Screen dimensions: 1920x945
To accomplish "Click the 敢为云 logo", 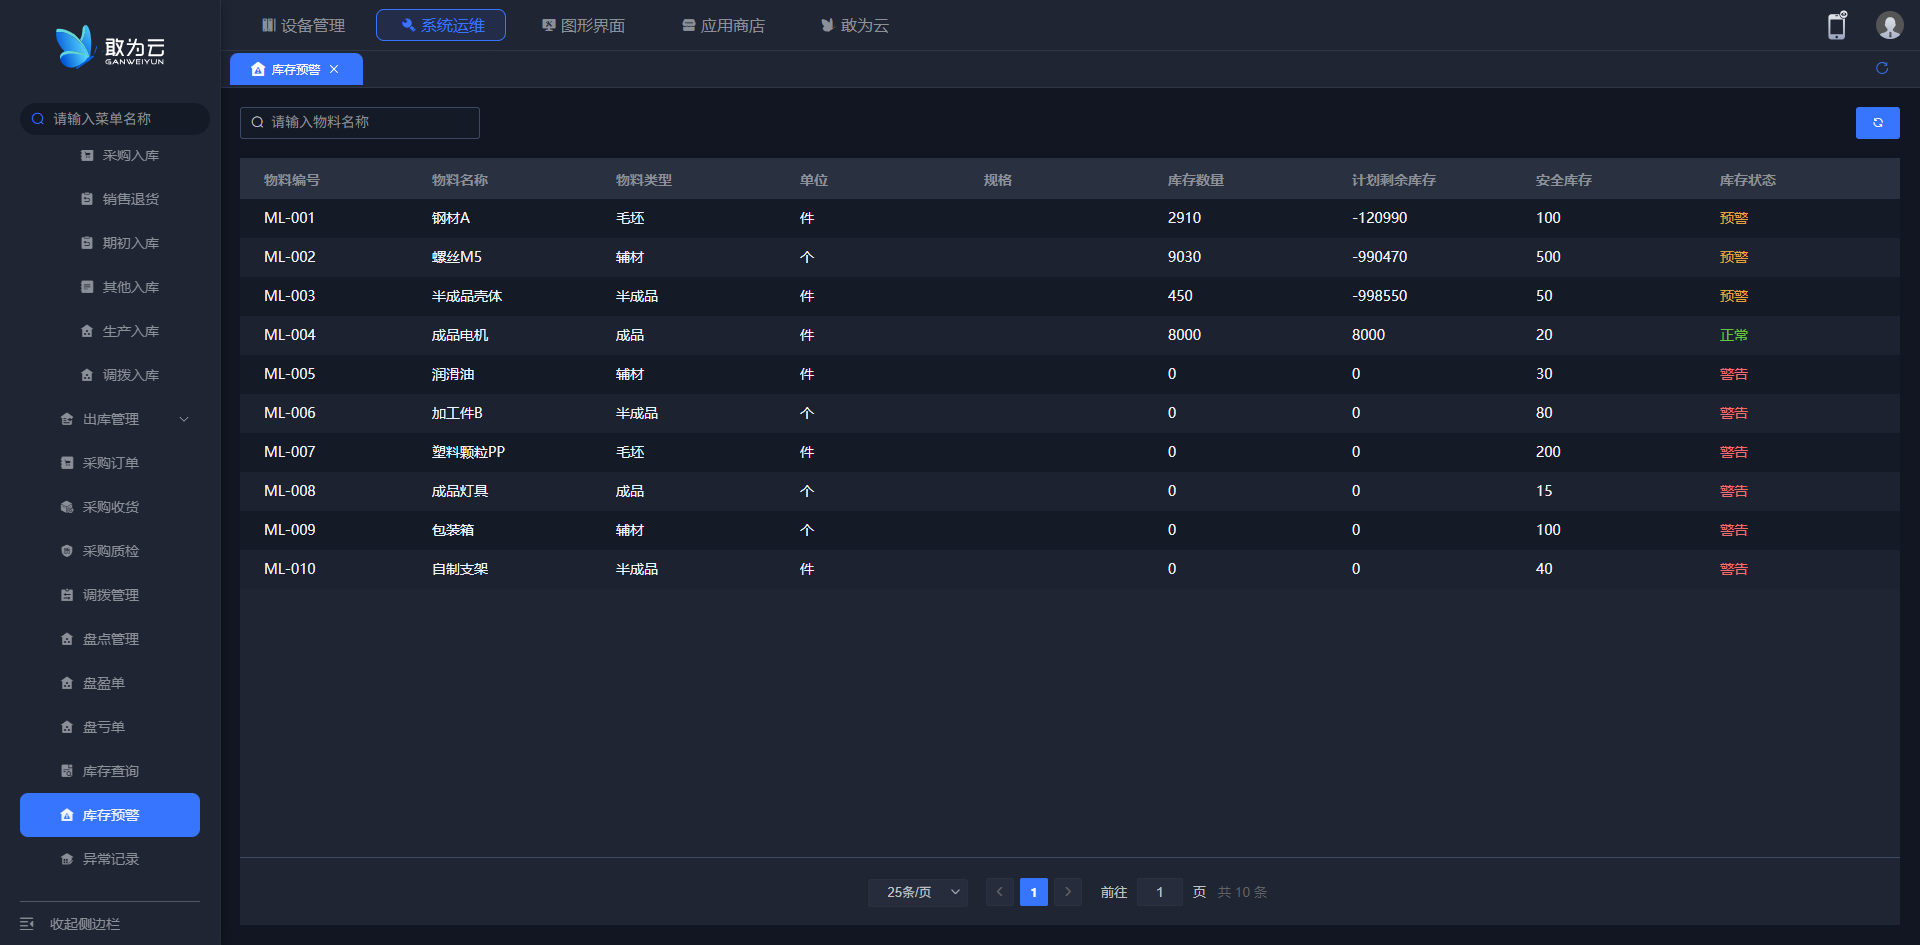I will coord(110,47).
